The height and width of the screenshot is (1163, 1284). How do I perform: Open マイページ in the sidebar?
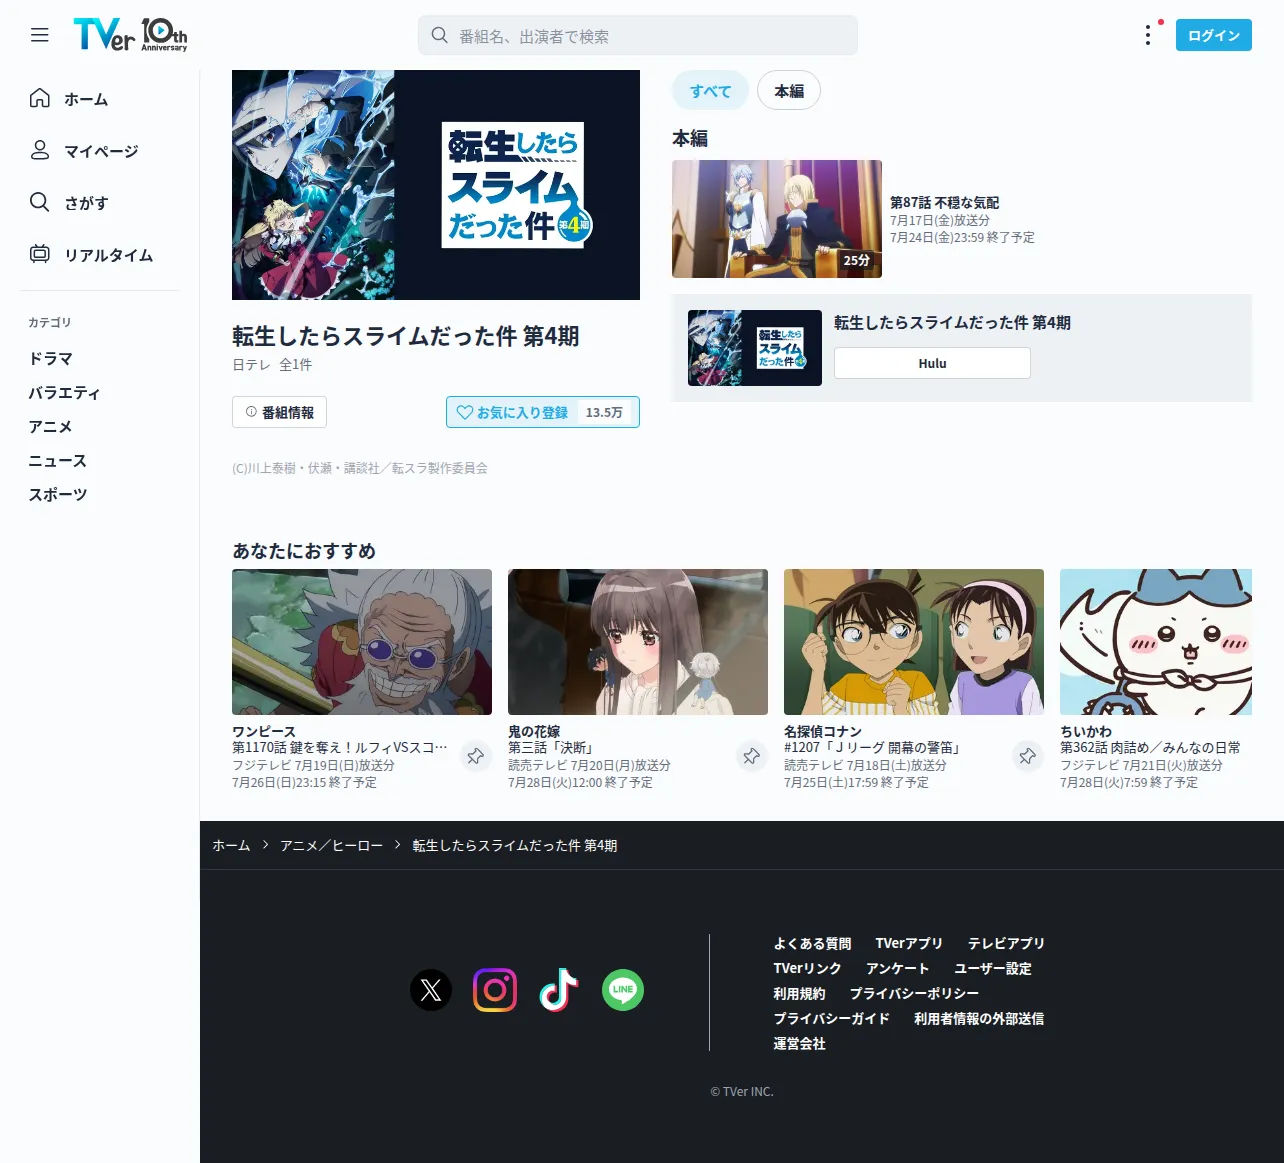[x=101, y=151]
